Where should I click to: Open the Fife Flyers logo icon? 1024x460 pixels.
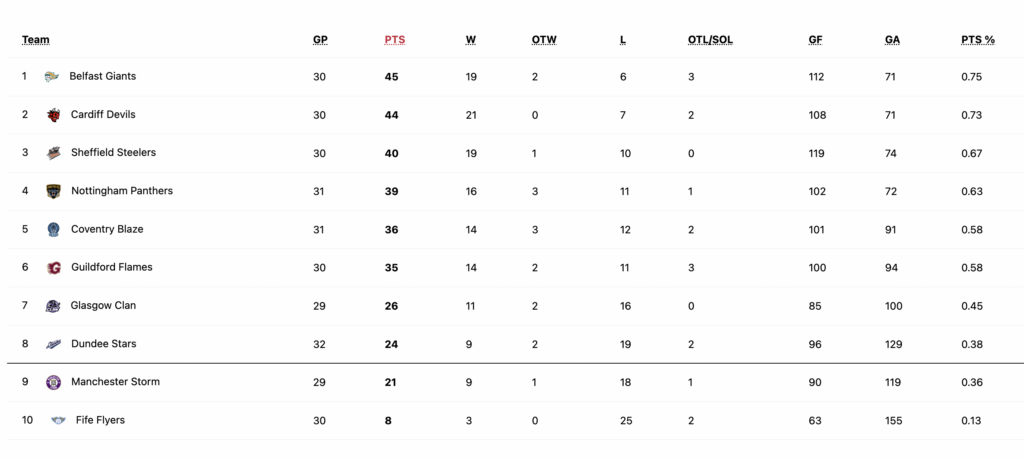[x=59, y=421]
